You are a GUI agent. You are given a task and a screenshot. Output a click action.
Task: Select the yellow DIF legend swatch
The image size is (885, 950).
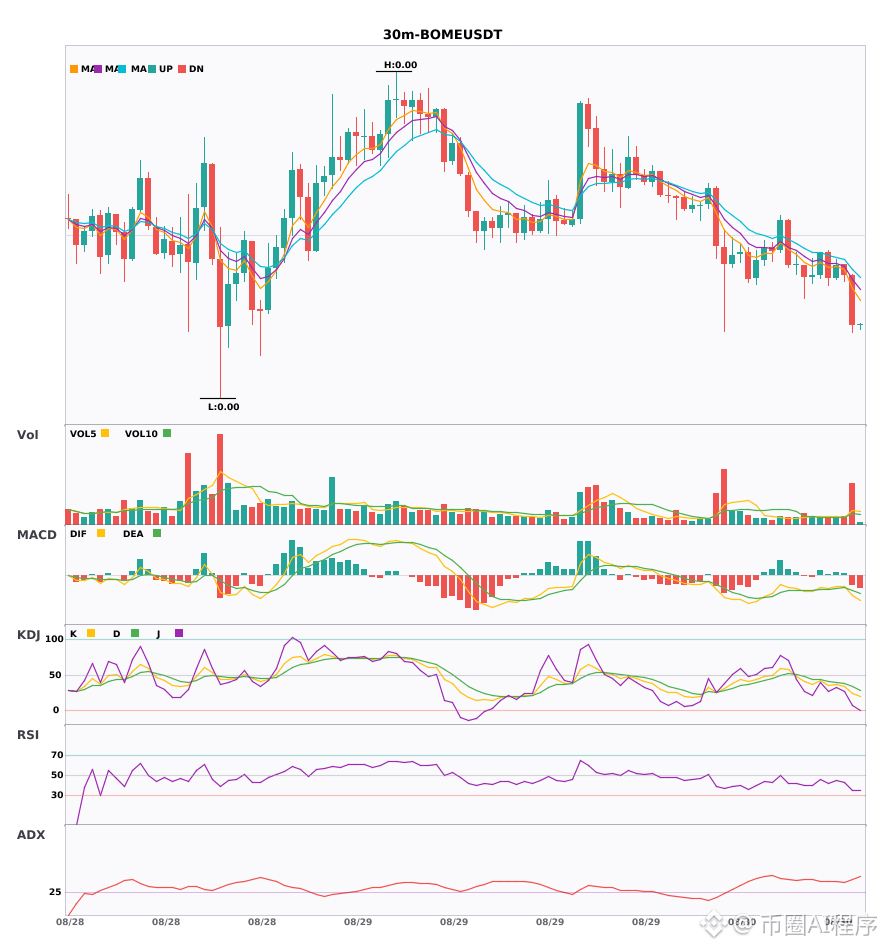pyautogui.click(x=101, y=533)
